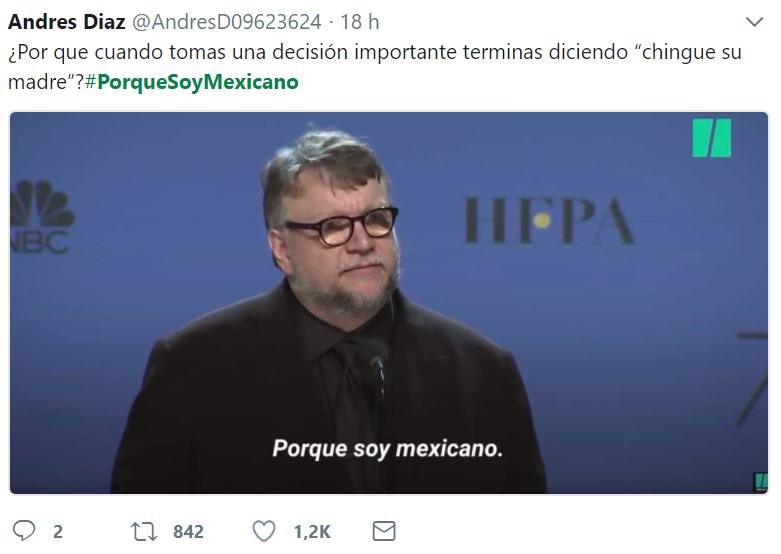Viewport: 781px width, 554px height.
Task: Send tweet via direct message envelope icon
Action: [x=384, y=531]
